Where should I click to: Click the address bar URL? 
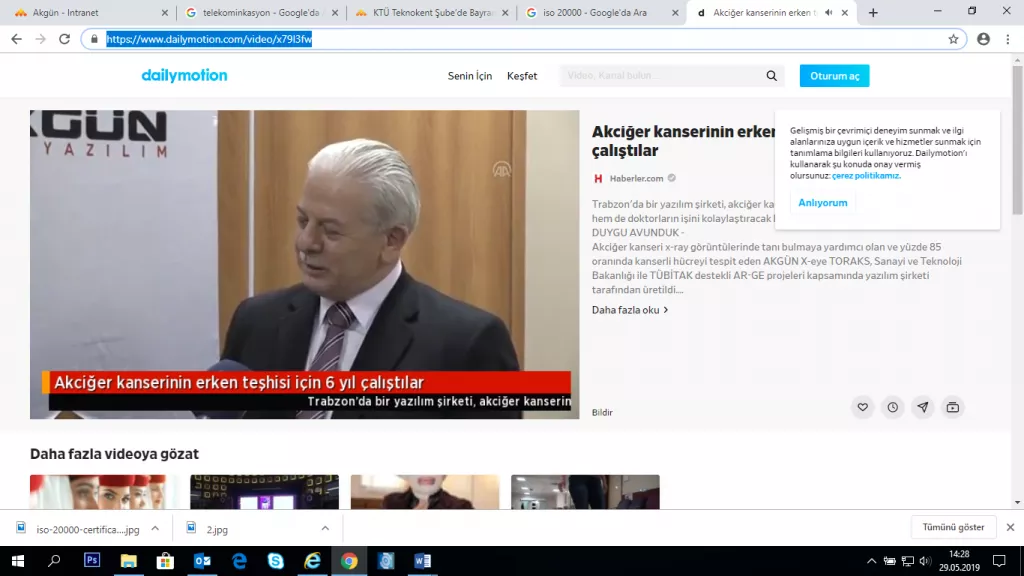209,39
